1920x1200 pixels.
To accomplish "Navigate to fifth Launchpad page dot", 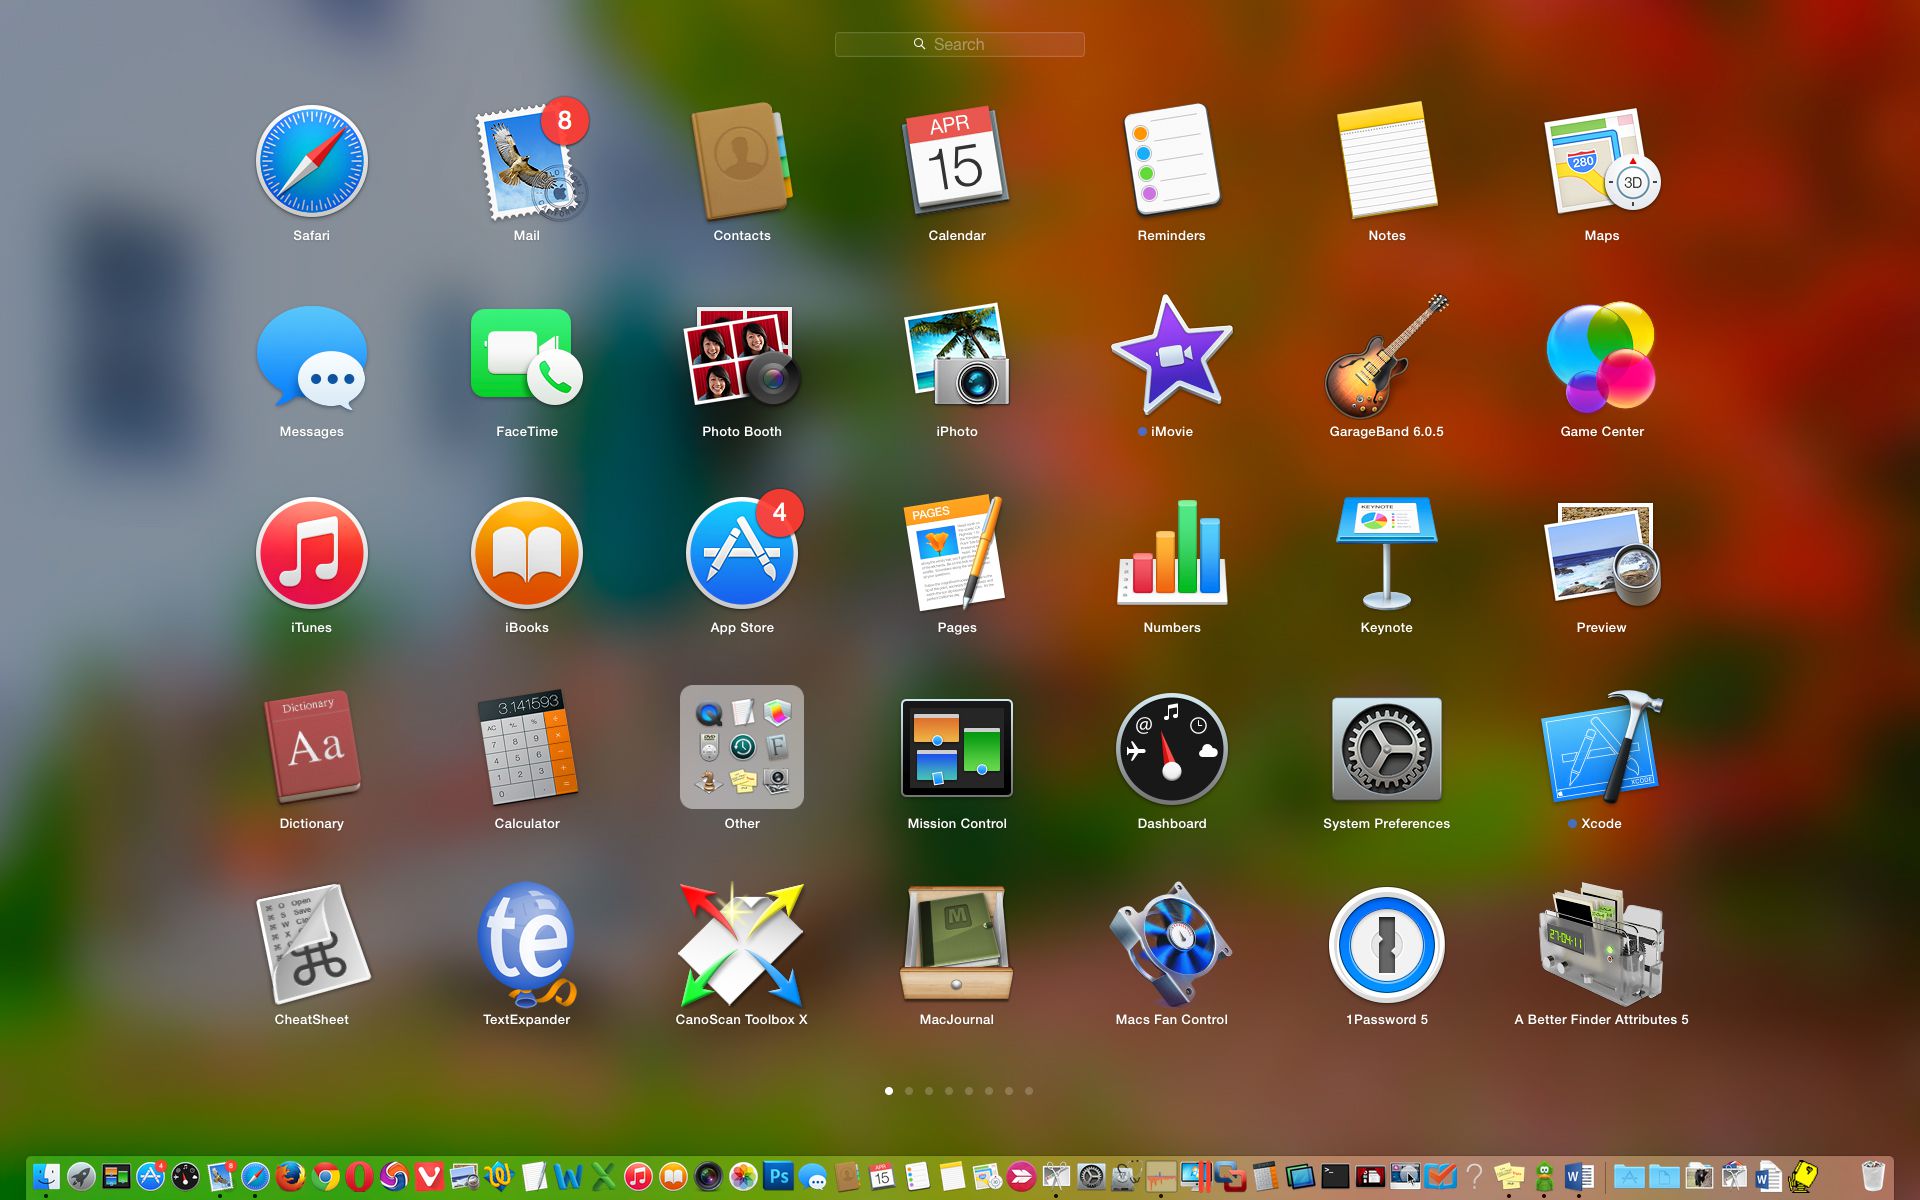I will point(970,1091).
